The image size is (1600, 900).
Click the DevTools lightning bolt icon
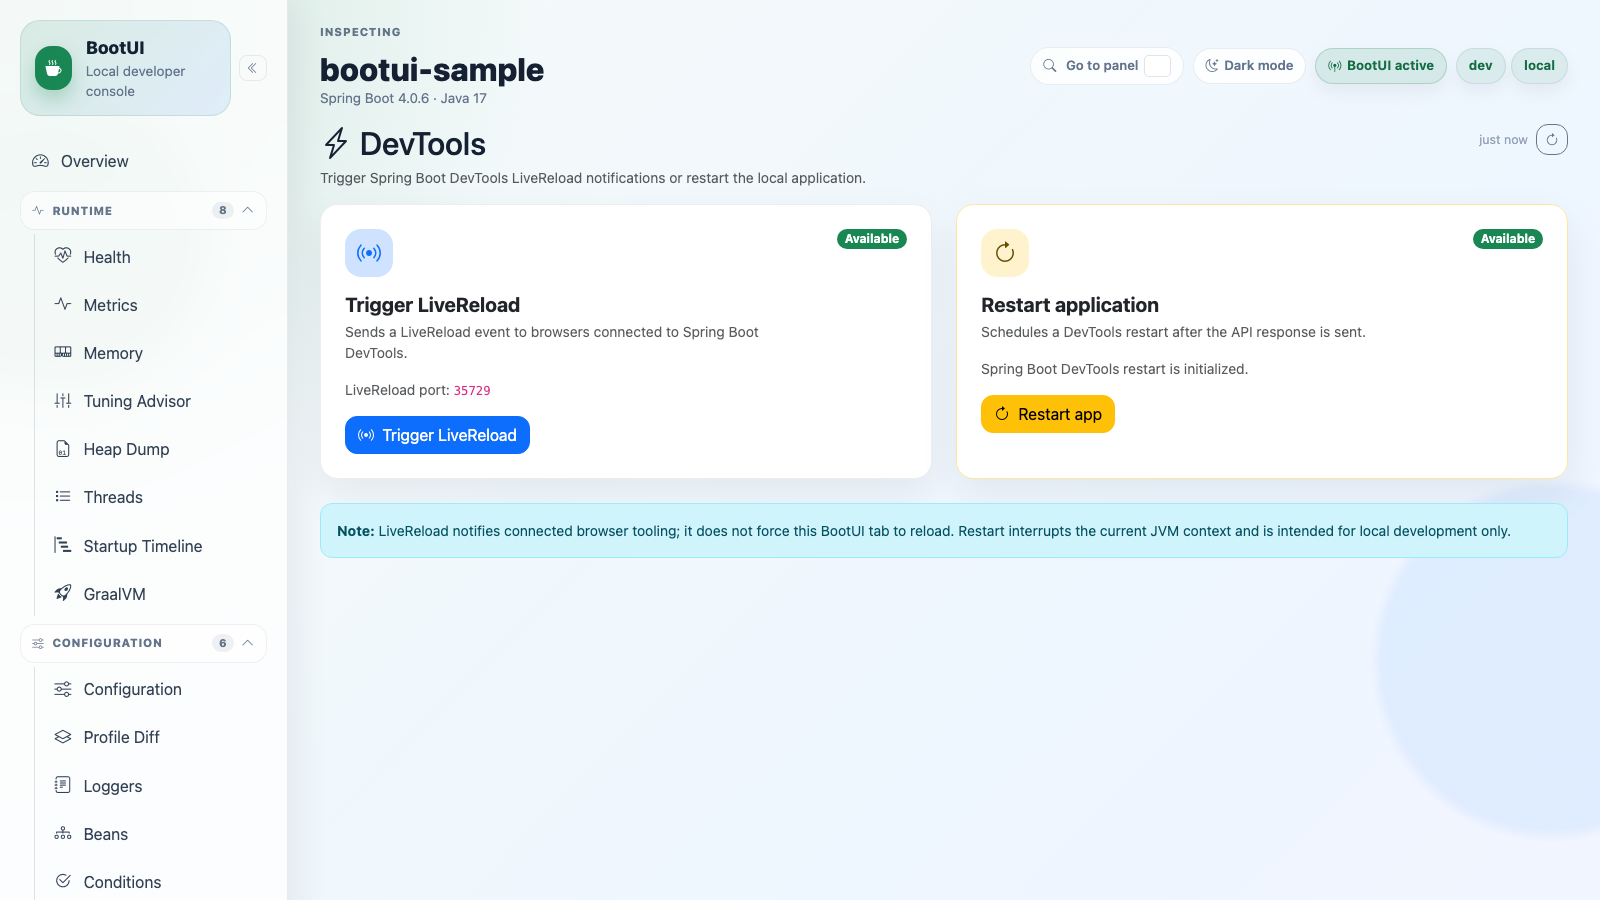pos(336,144)
